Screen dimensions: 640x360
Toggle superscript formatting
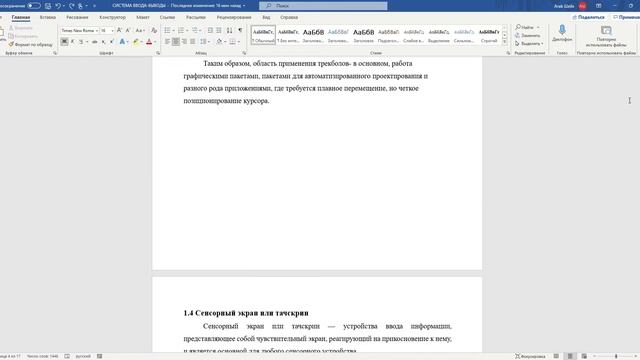click(112, 42)
